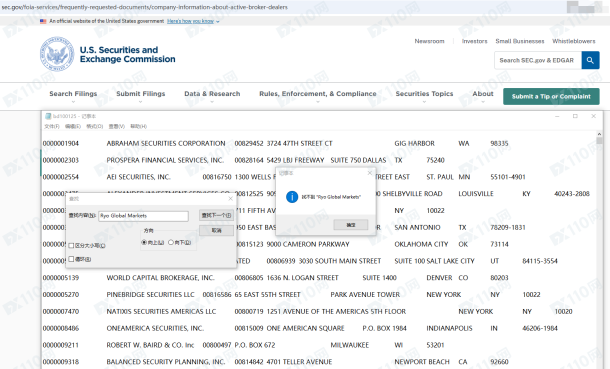Click WORLD CAPITAL BROKERAGE, INC. text
The image size is (610, 369).
coord(161,278)
